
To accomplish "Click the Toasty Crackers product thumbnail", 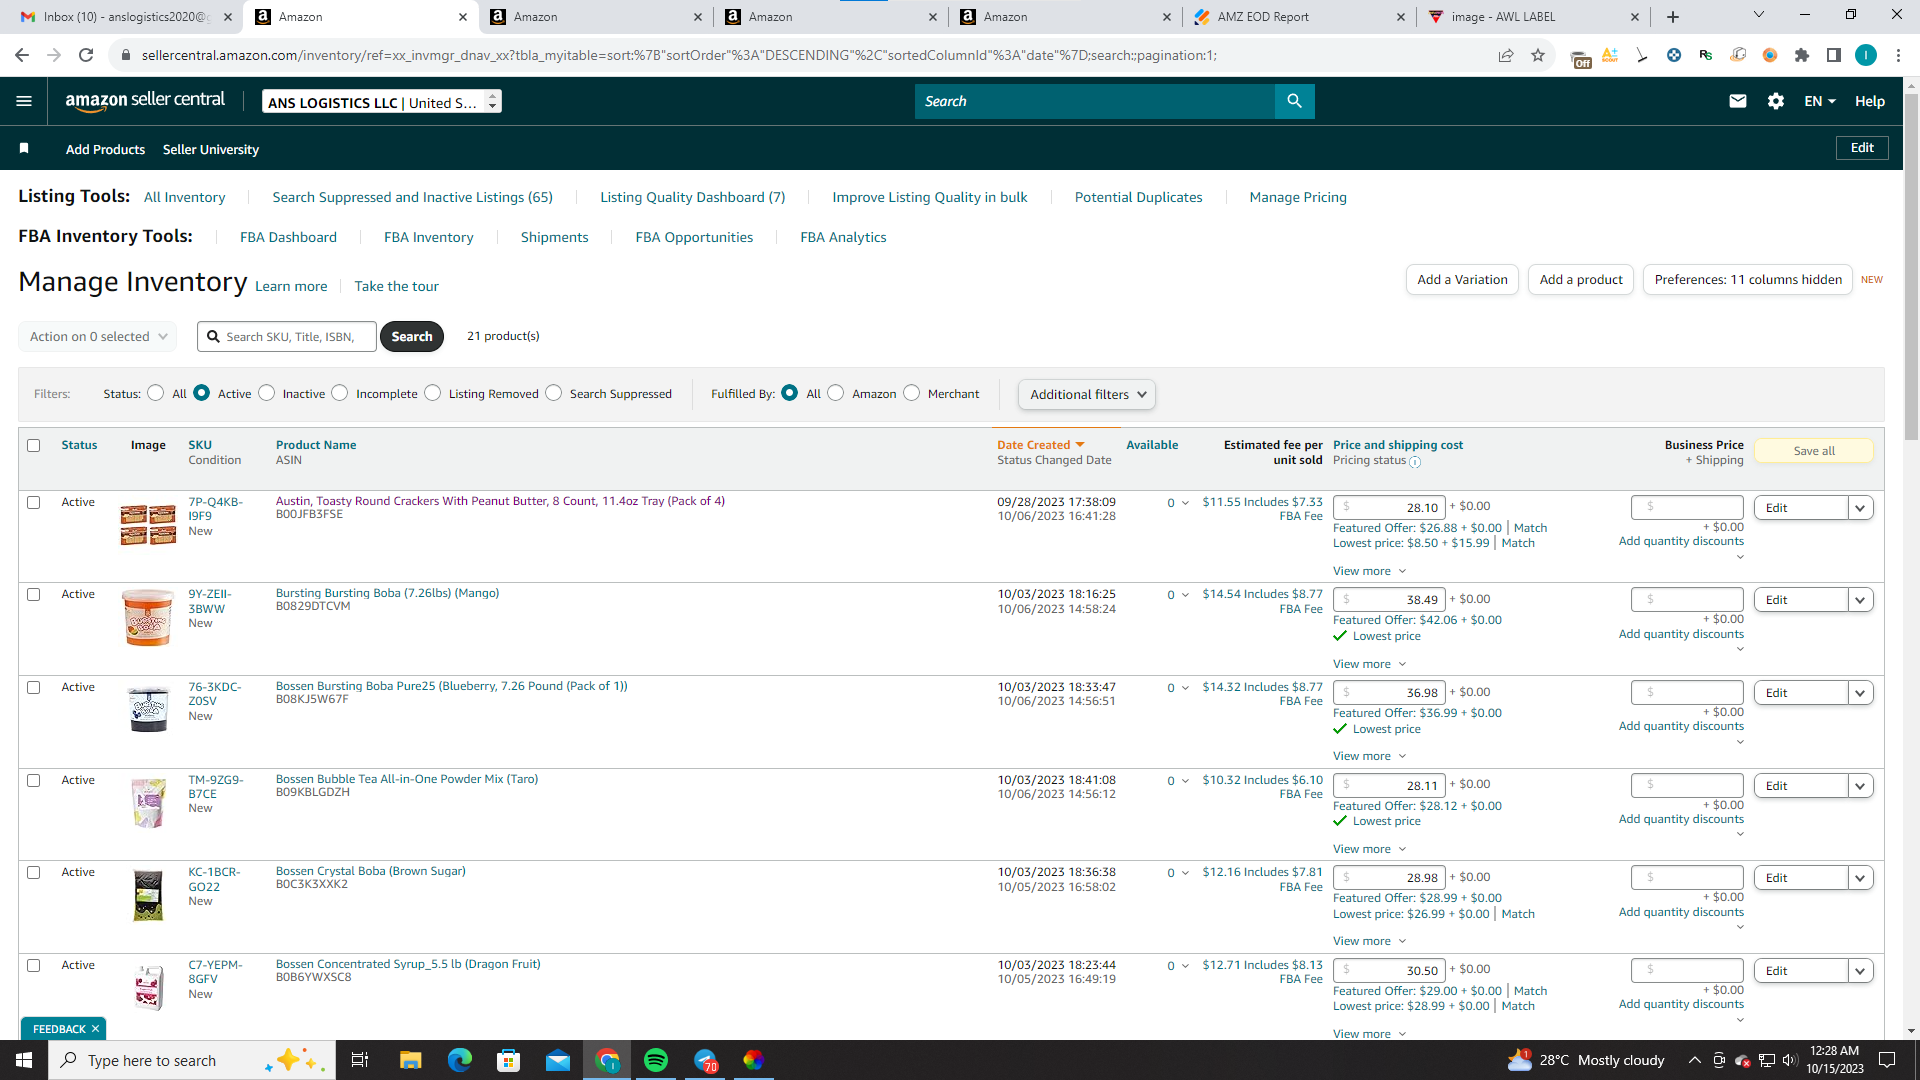I will tap(148, 525).
